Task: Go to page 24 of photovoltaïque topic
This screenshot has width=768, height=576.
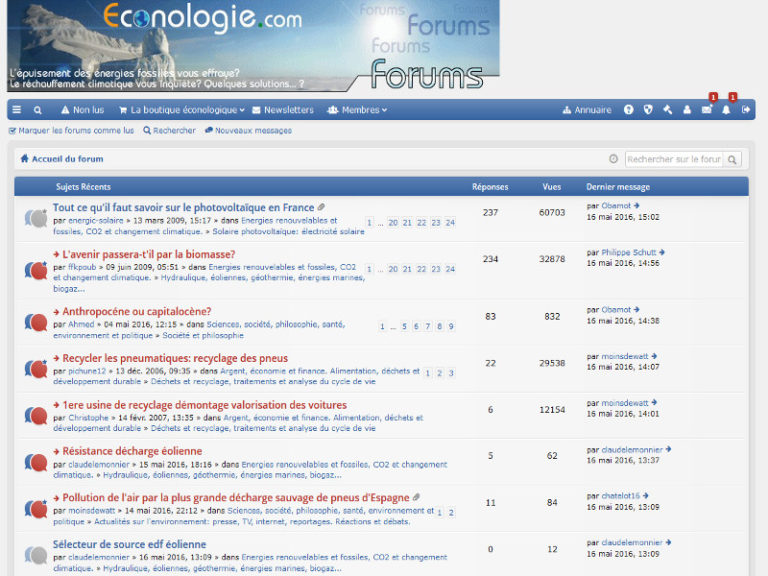Action: click(x=450, y=222)
